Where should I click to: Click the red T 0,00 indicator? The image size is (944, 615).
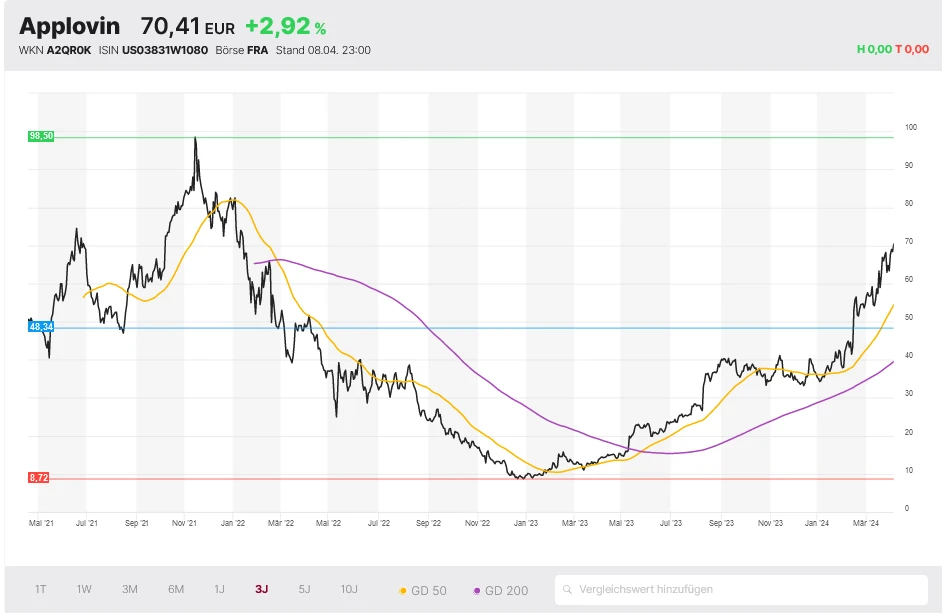(x=911, y=49)
